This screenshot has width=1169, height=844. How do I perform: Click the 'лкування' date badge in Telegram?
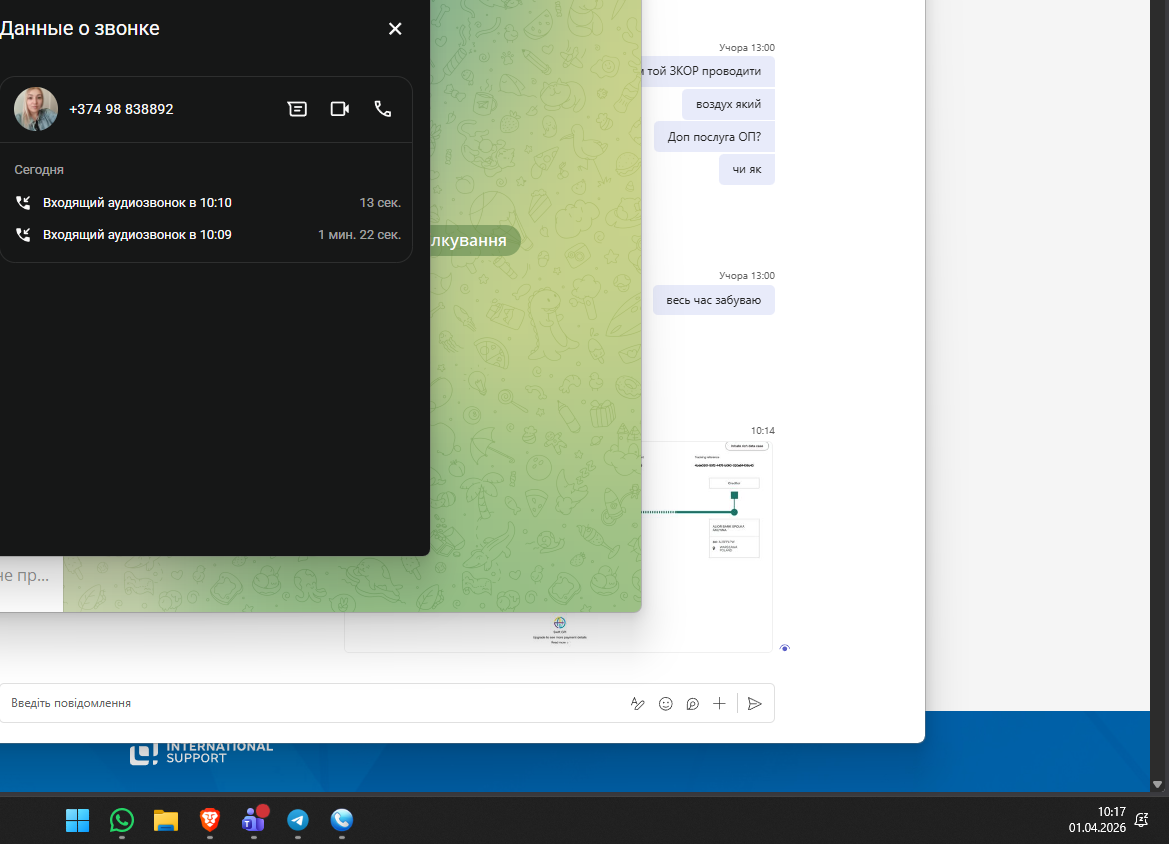(476, 240)
